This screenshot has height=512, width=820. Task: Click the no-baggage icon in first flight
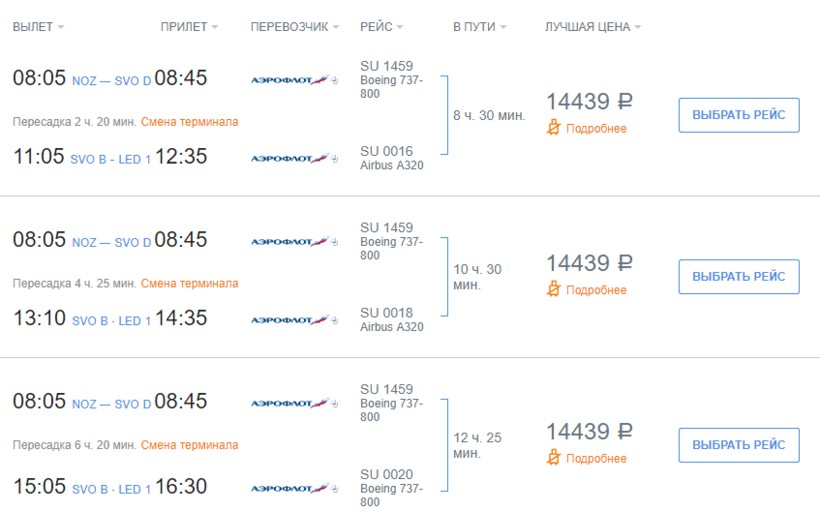(x=553, y=128)
